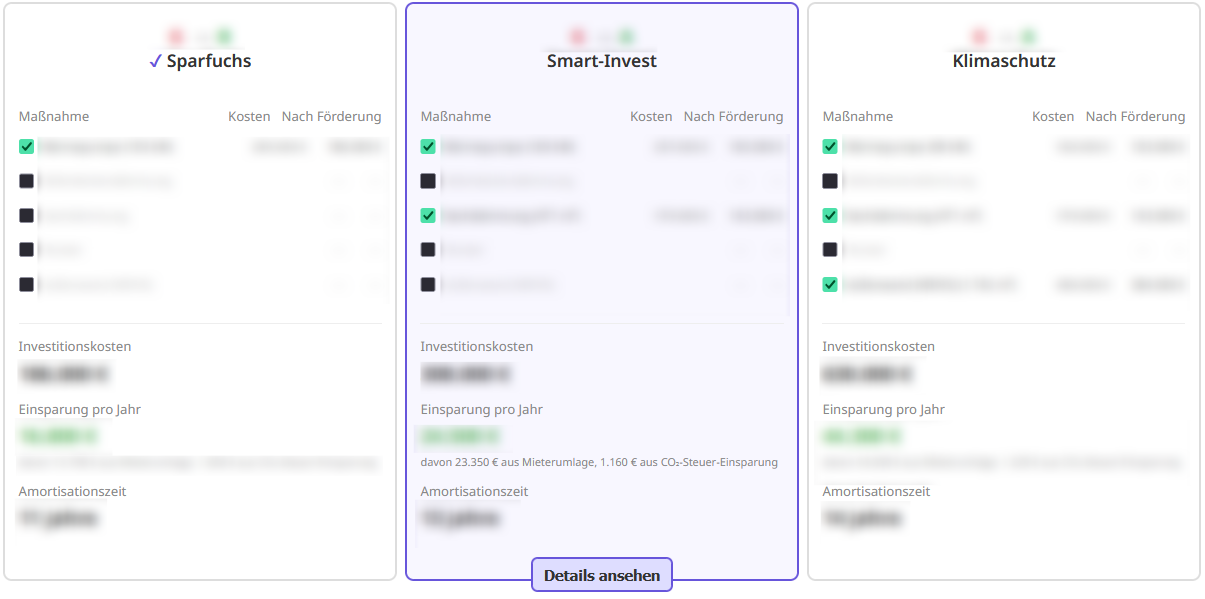Select the Smart-Invest scenario heading

tap(602, 61)
